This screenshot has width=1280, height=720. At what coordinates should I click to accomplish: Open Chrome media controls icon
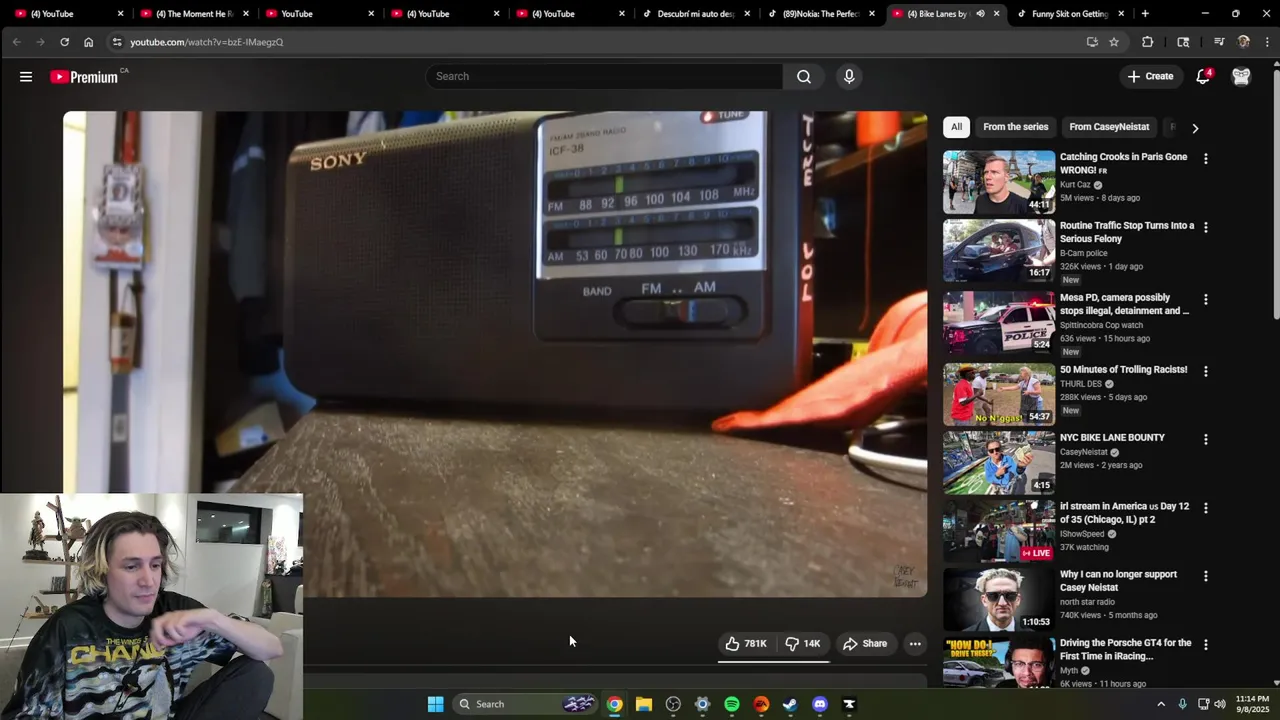tap(1219, 42)
